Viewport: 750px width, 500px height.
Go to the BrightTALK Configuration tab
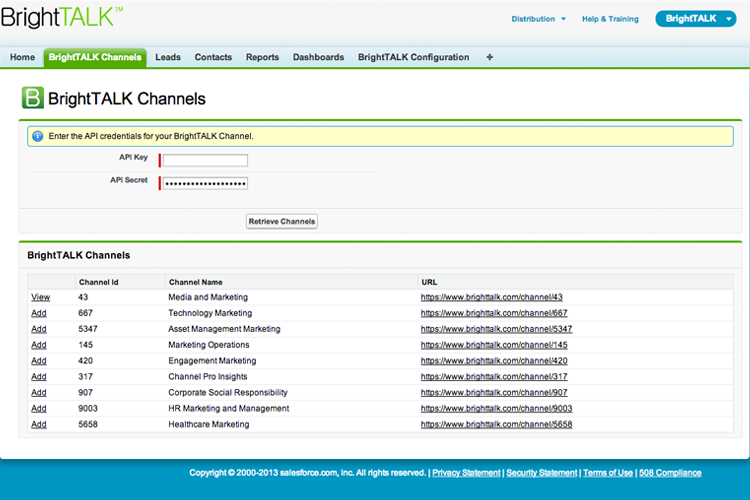pos(413,58)
